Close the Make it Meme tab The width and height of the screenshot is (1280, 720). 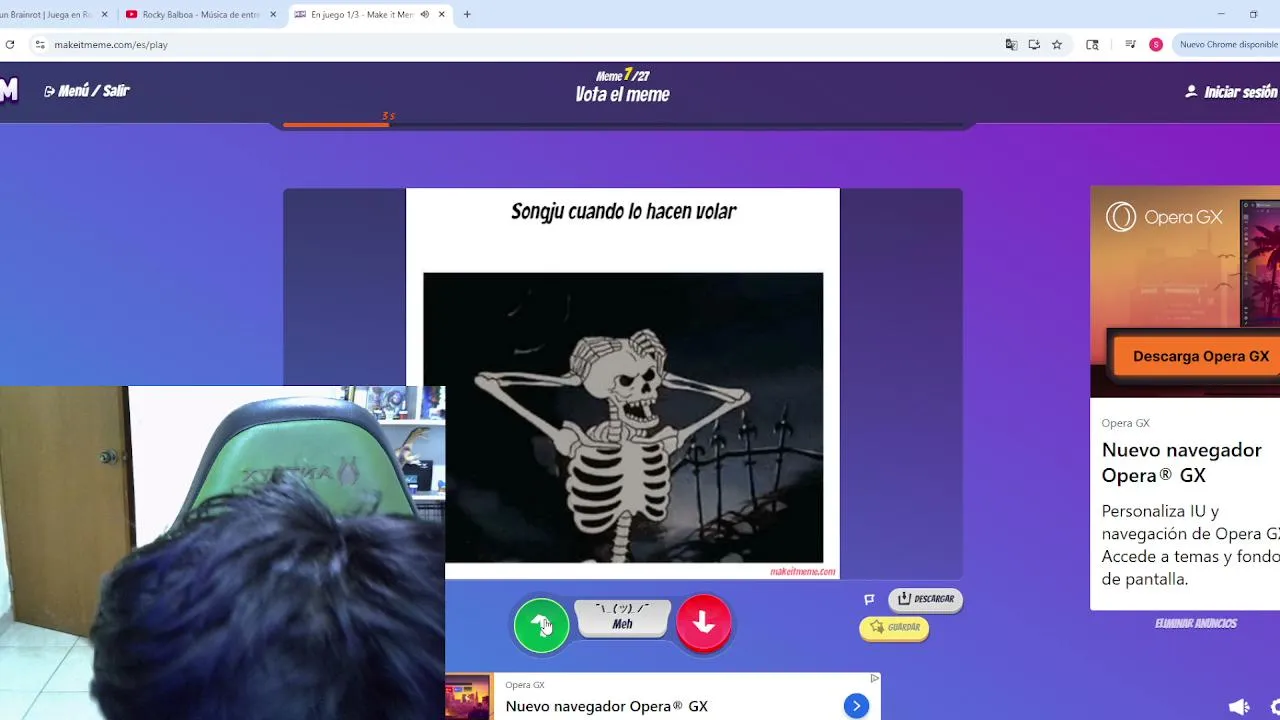(442, 15)
